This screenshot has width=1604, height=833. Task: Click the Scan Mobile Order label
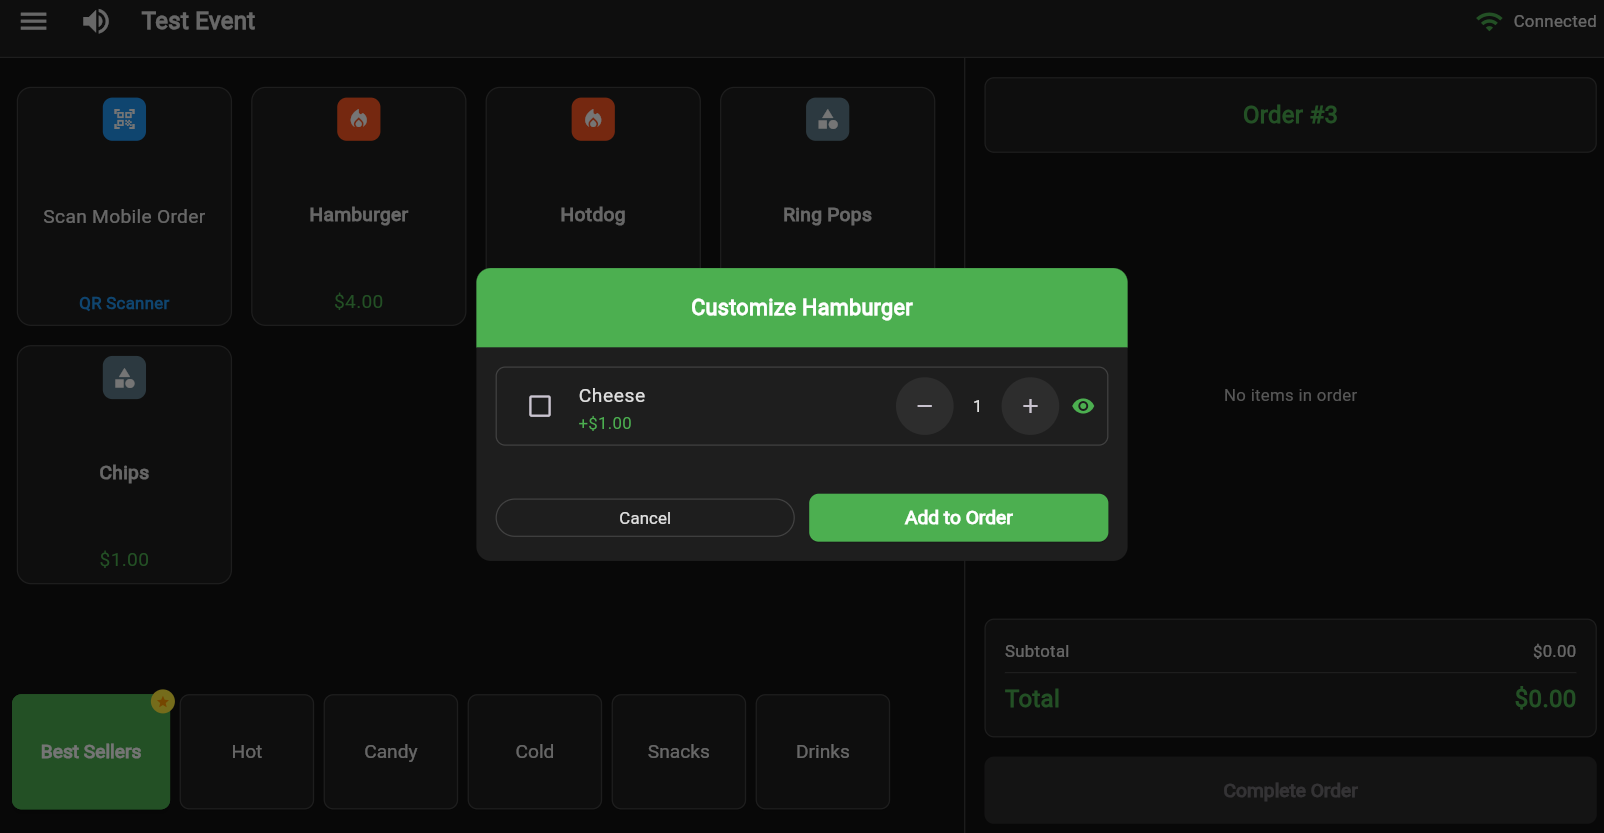pyautogui.click(x=124, y=217)
